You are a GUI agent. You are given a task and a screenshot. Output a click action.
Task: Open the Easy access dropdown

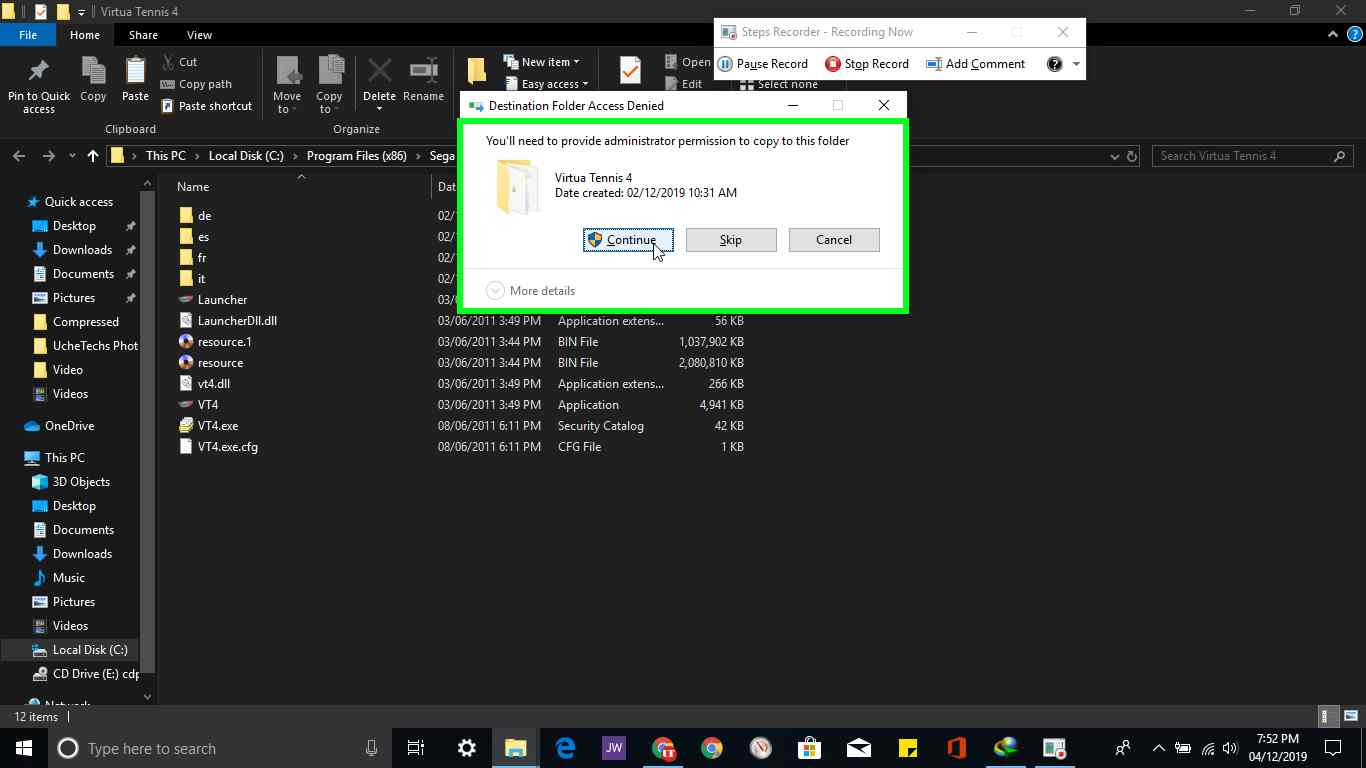tap(546, 84)
